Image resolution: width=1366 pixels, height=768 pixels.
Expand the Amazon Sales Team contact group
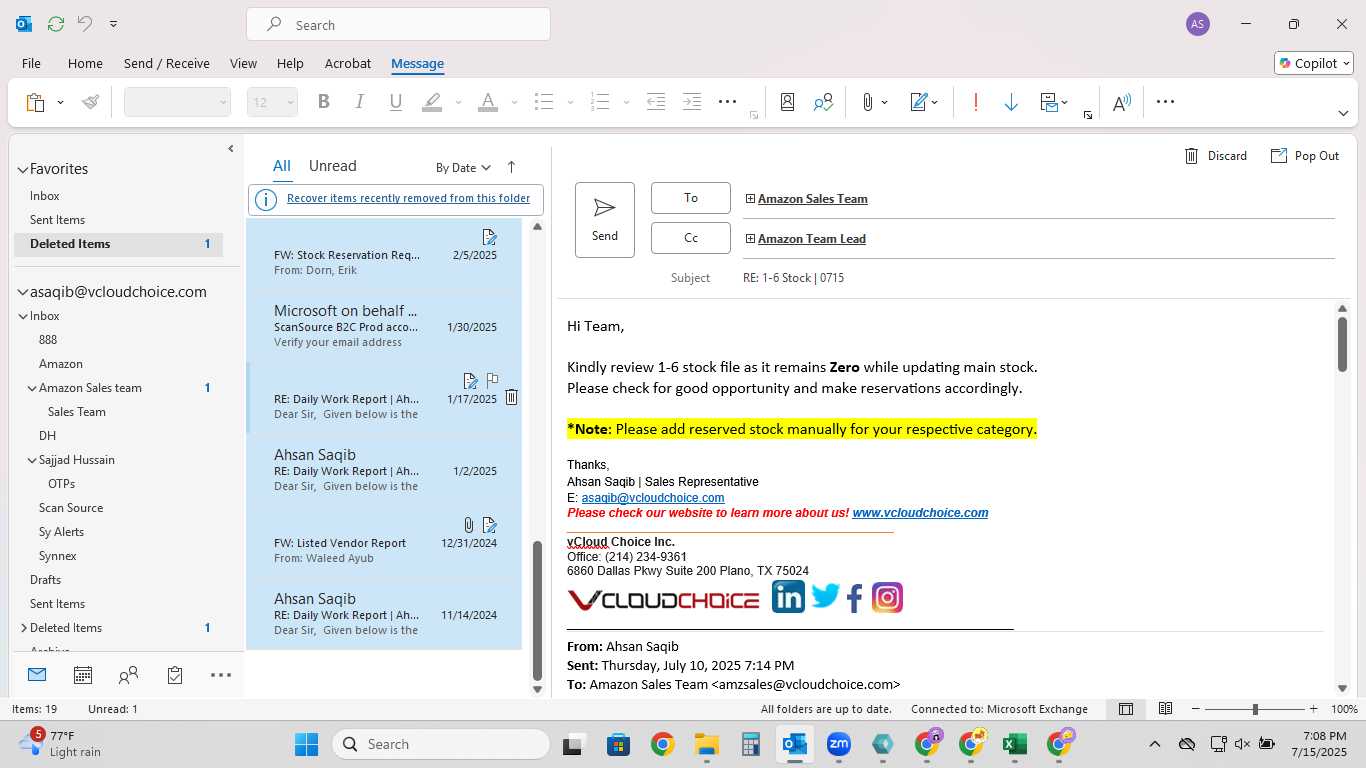click(750, 199)
